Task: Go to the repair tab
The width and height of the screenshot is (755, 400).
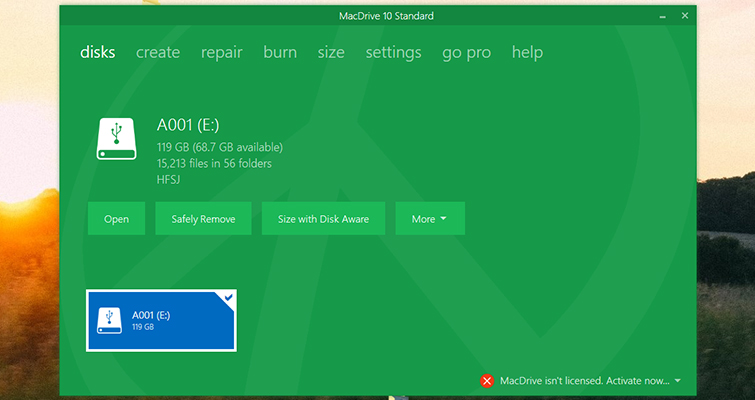Action: click(221, 53)
